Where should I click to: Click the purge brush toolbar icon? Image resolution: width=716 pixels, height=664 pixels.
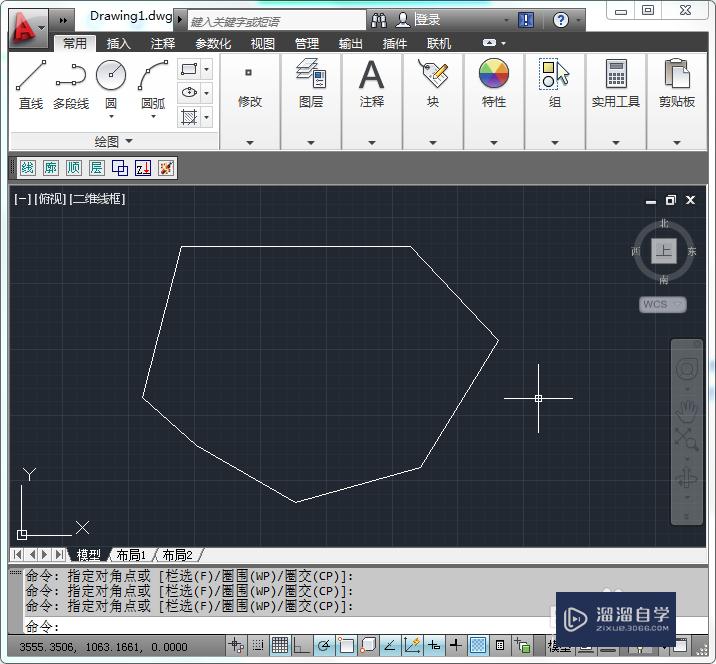pos(166,168)
